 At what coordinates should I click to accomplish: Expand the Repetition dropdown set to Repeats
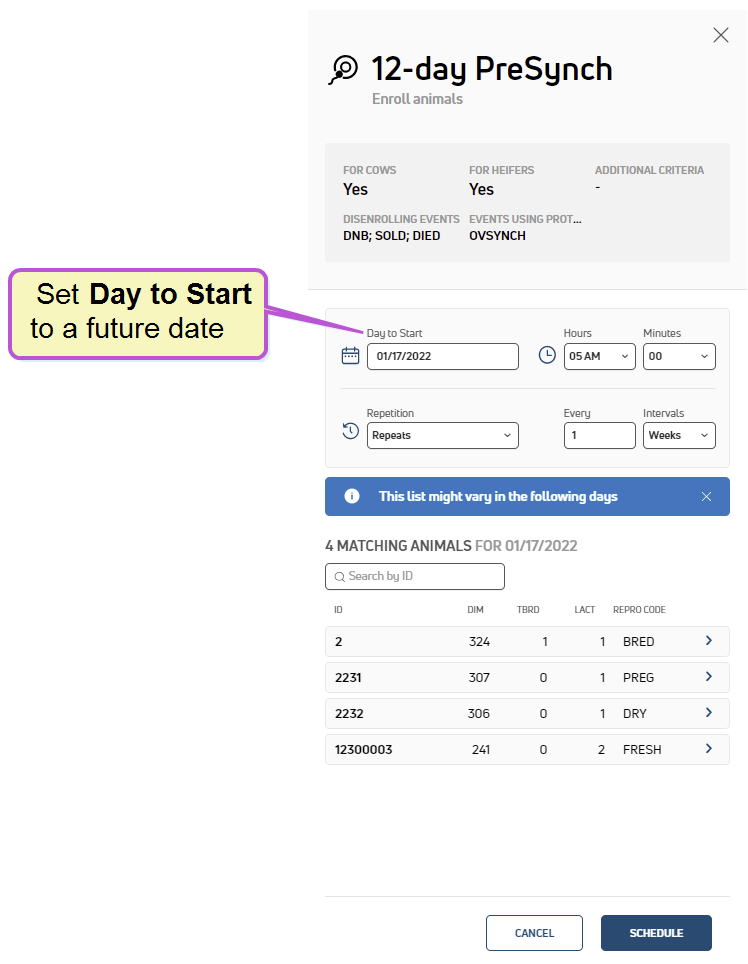coord(443,435)
